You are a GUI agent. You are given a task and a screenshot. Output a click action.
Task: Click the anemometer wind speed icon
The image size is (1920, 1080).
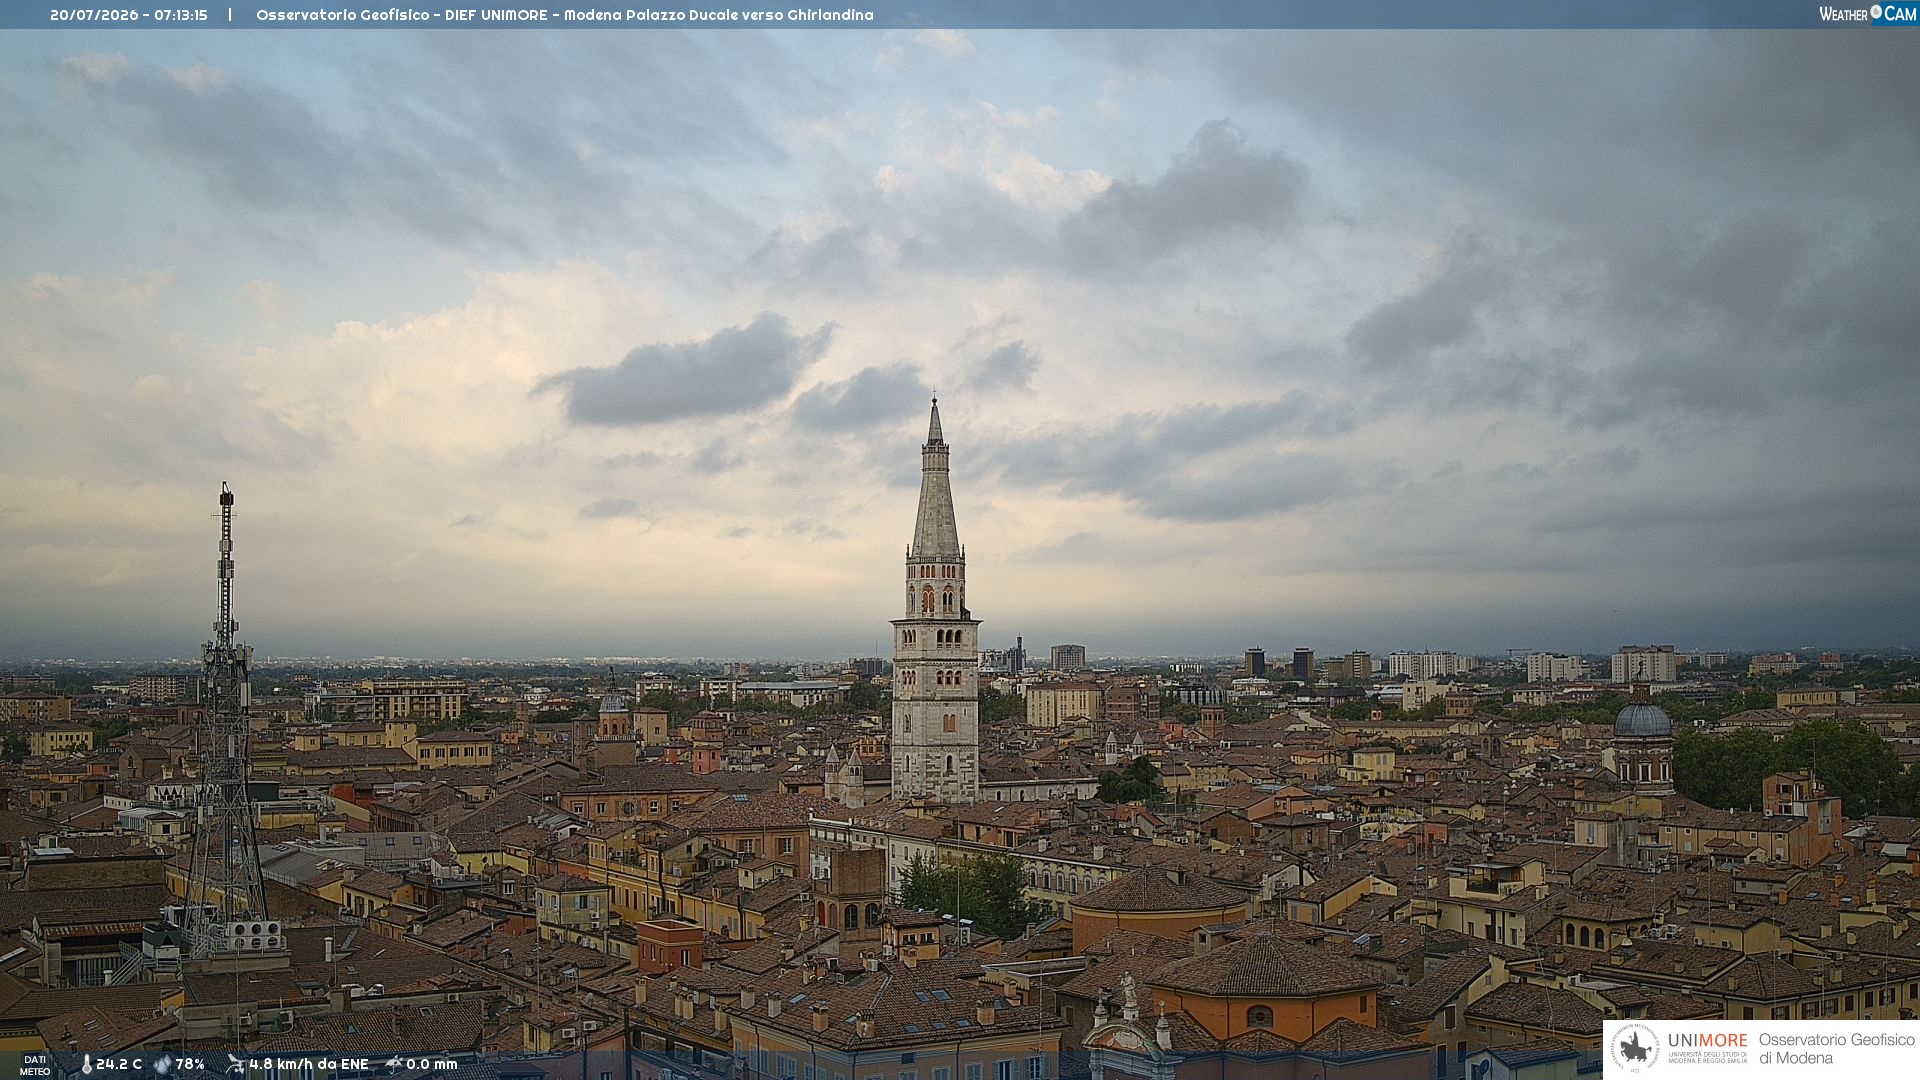point(235,1064)
